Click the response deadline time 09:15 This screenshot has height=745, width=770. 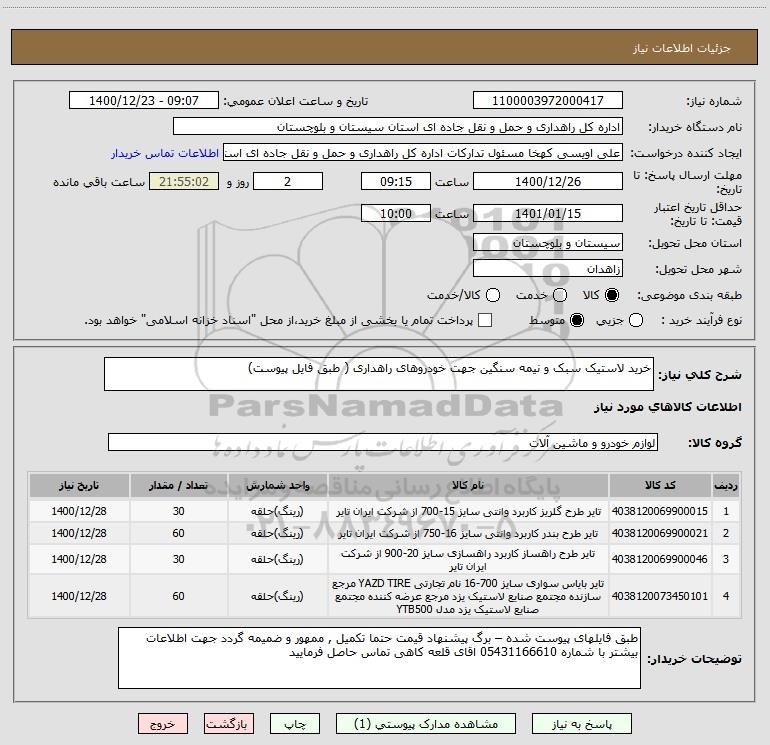point(396,181)
